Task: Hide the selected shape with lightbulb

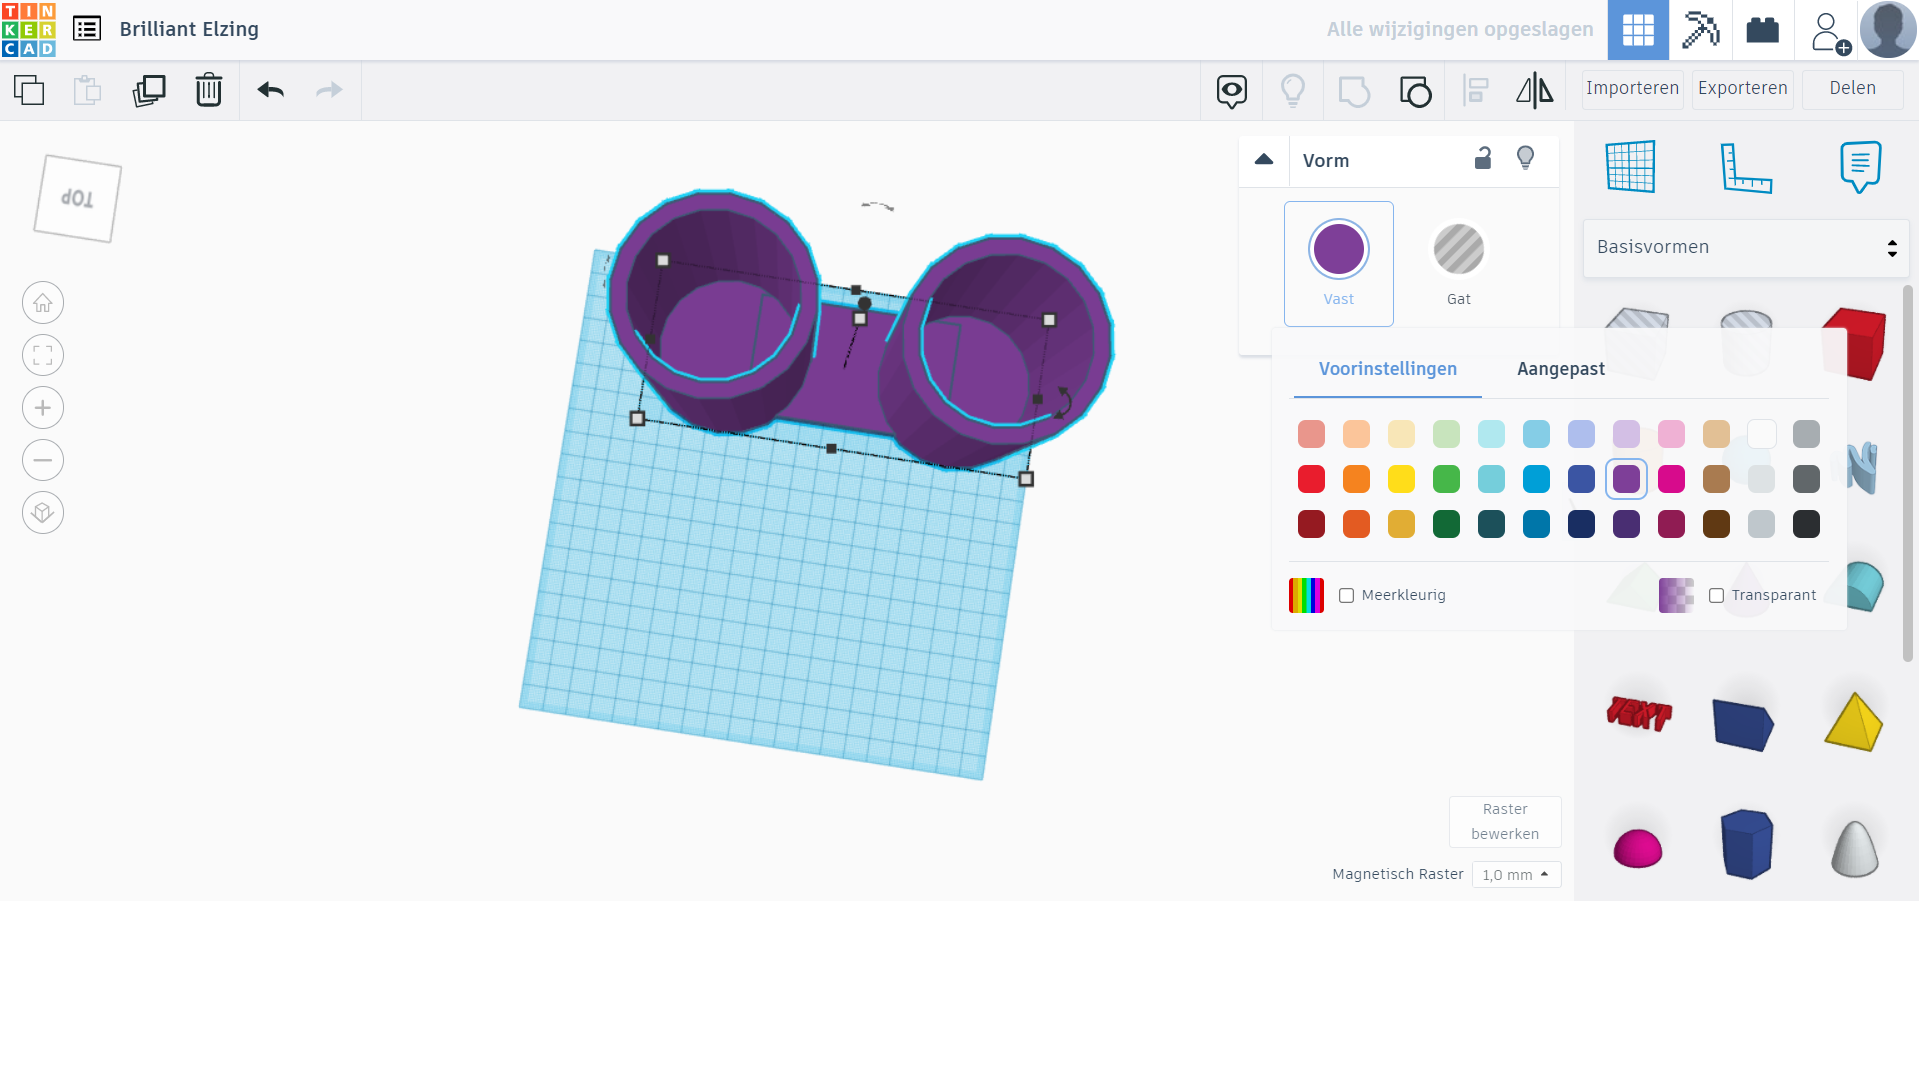Action: [x=1525, y=158]
